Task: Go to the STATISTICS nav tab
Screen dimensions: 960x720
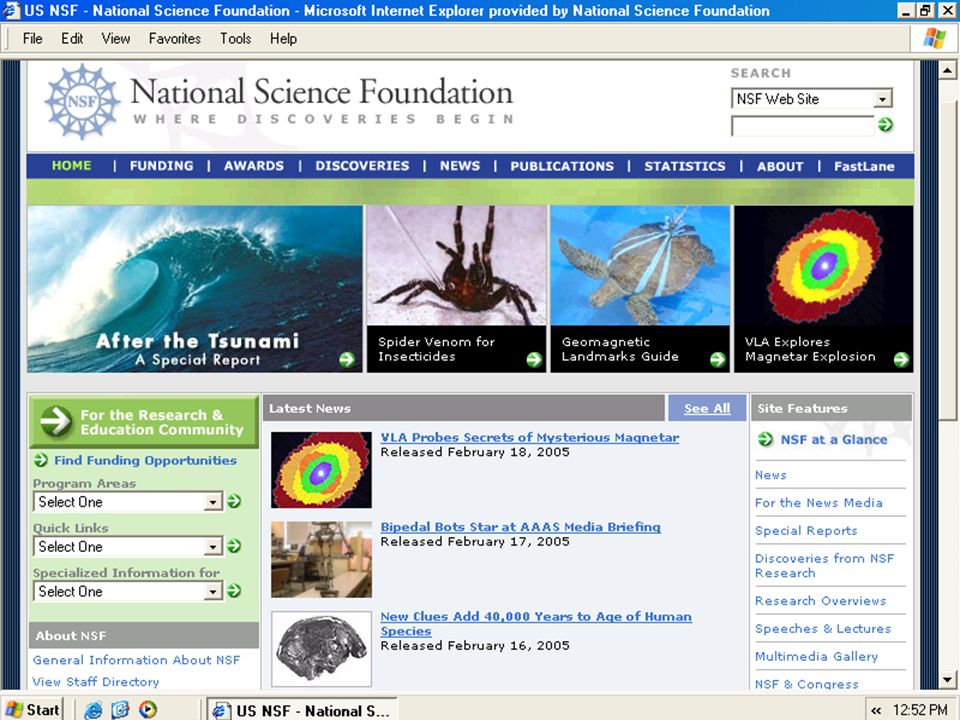Action: 684,166
